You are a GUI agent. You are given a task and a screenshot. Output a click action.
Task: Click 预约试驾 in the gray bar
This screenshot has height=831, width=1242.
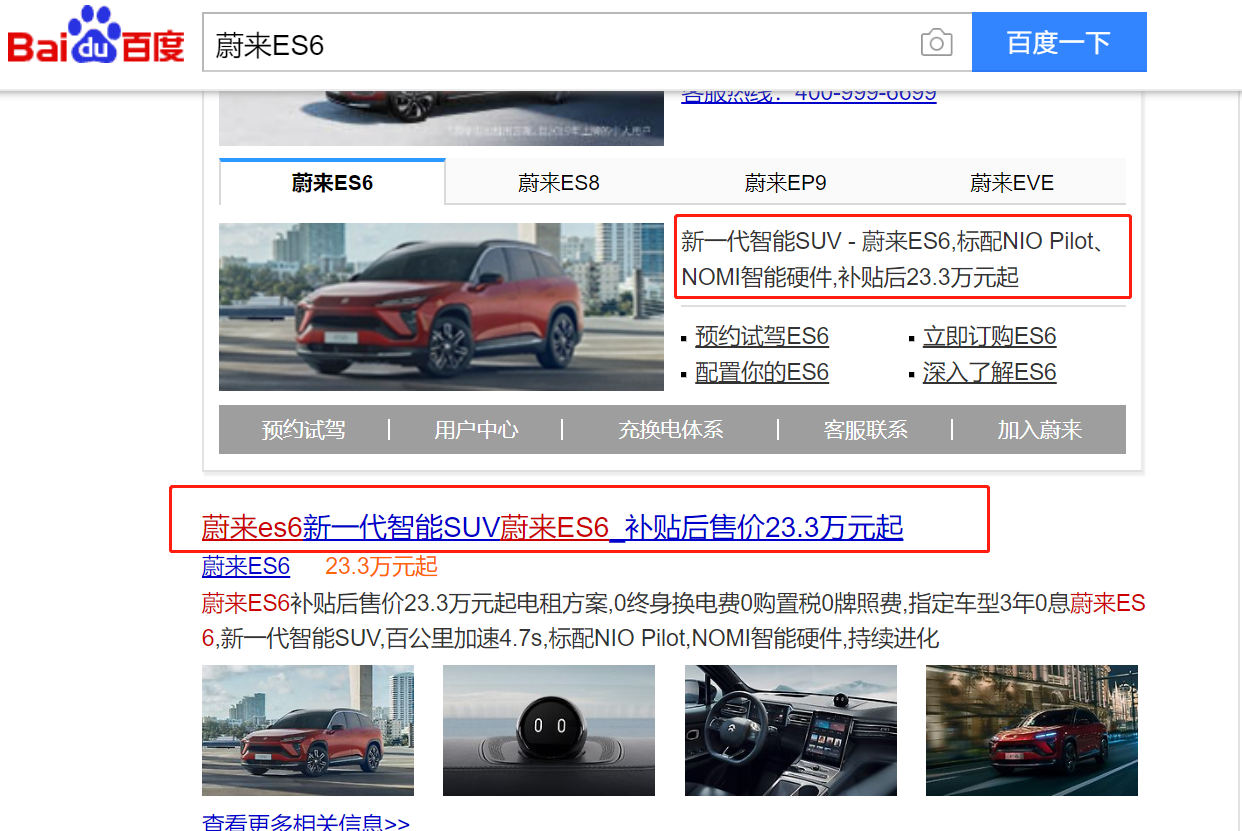point(304,430)
